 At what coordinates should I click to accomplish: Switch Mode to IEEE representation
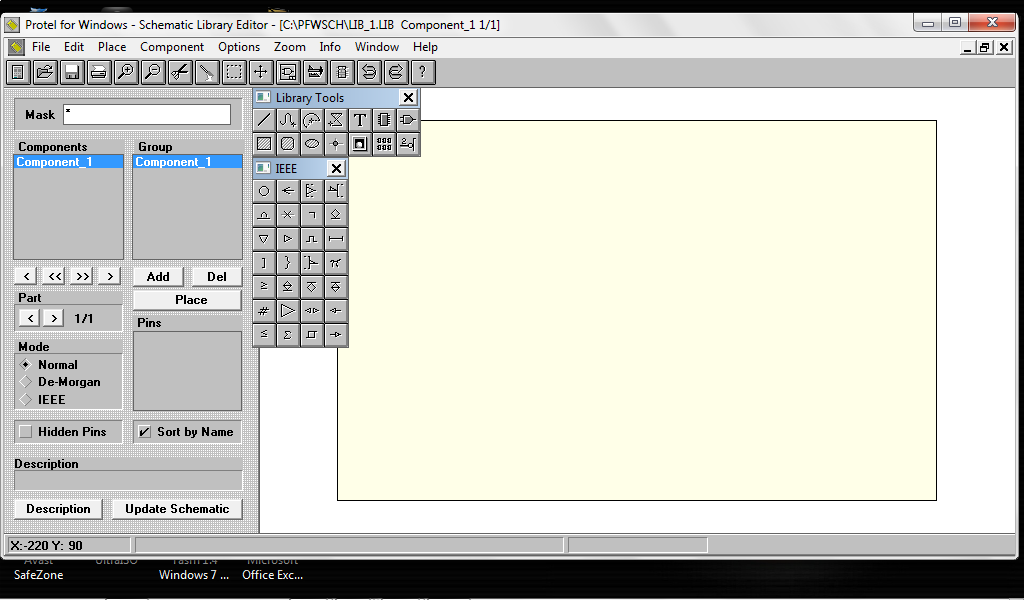click(24, 398)
